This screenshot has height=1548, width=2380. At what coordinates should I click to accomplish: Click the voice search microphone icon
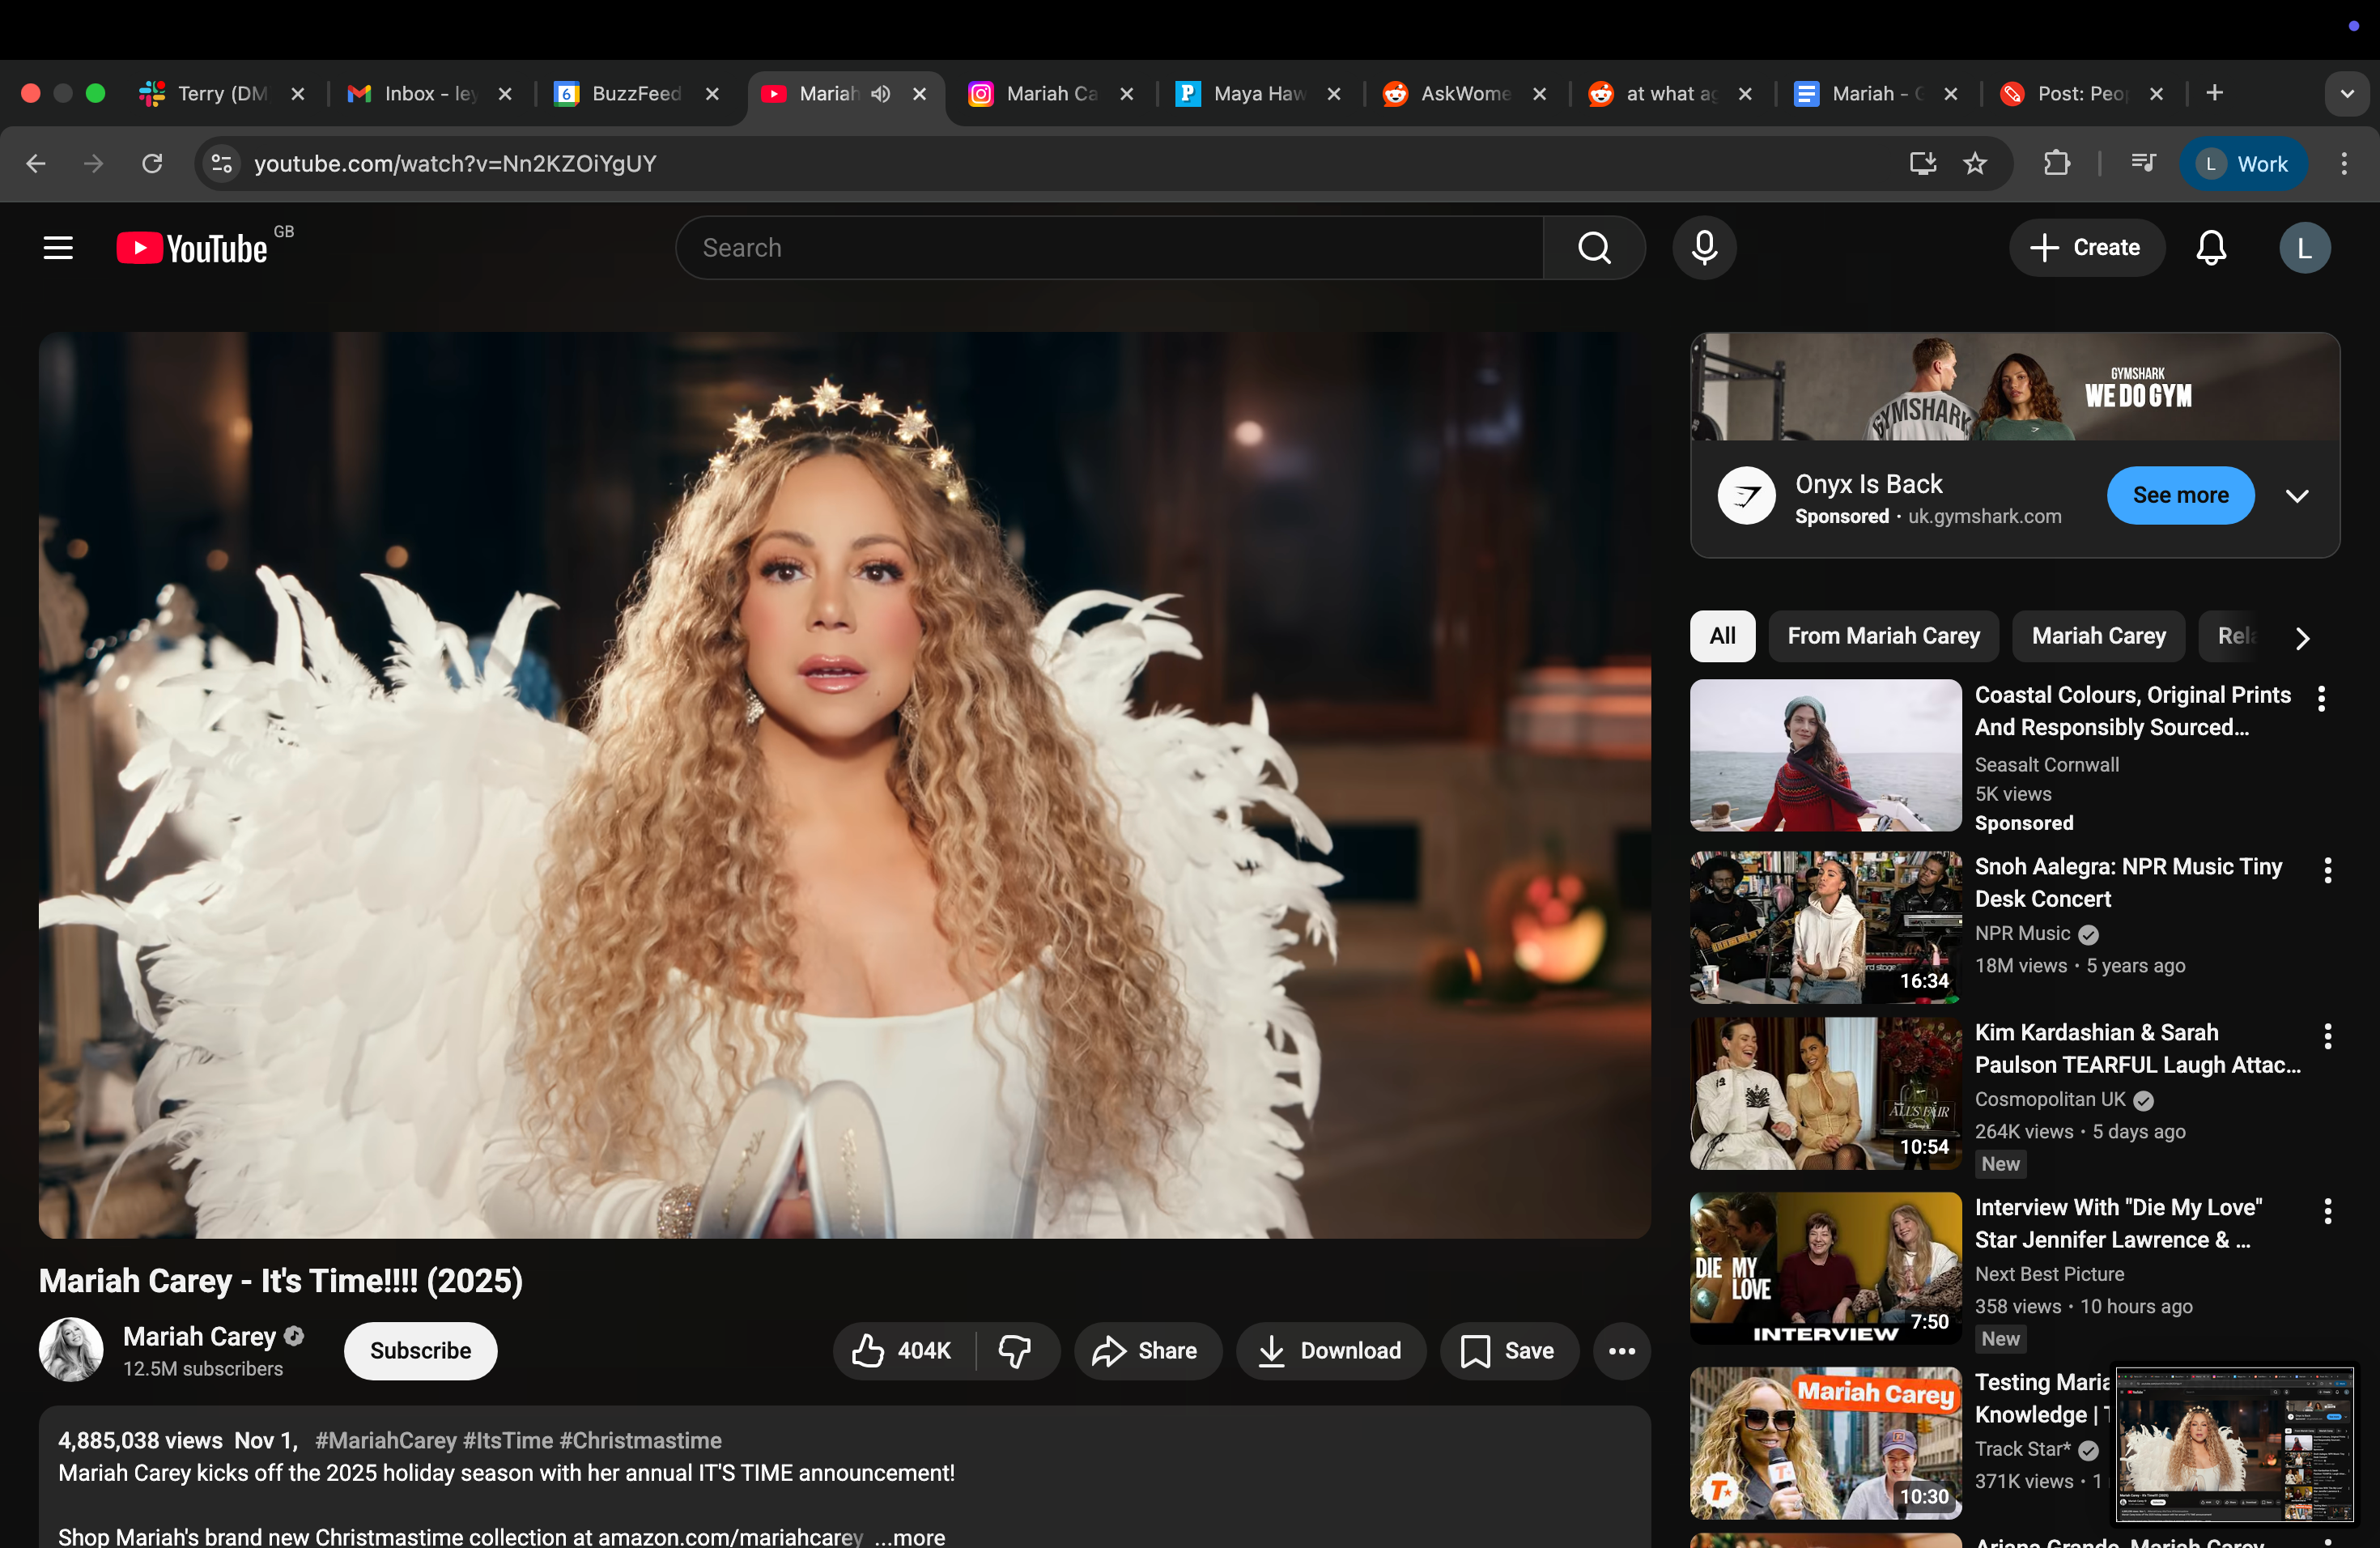click(1704, 247)
